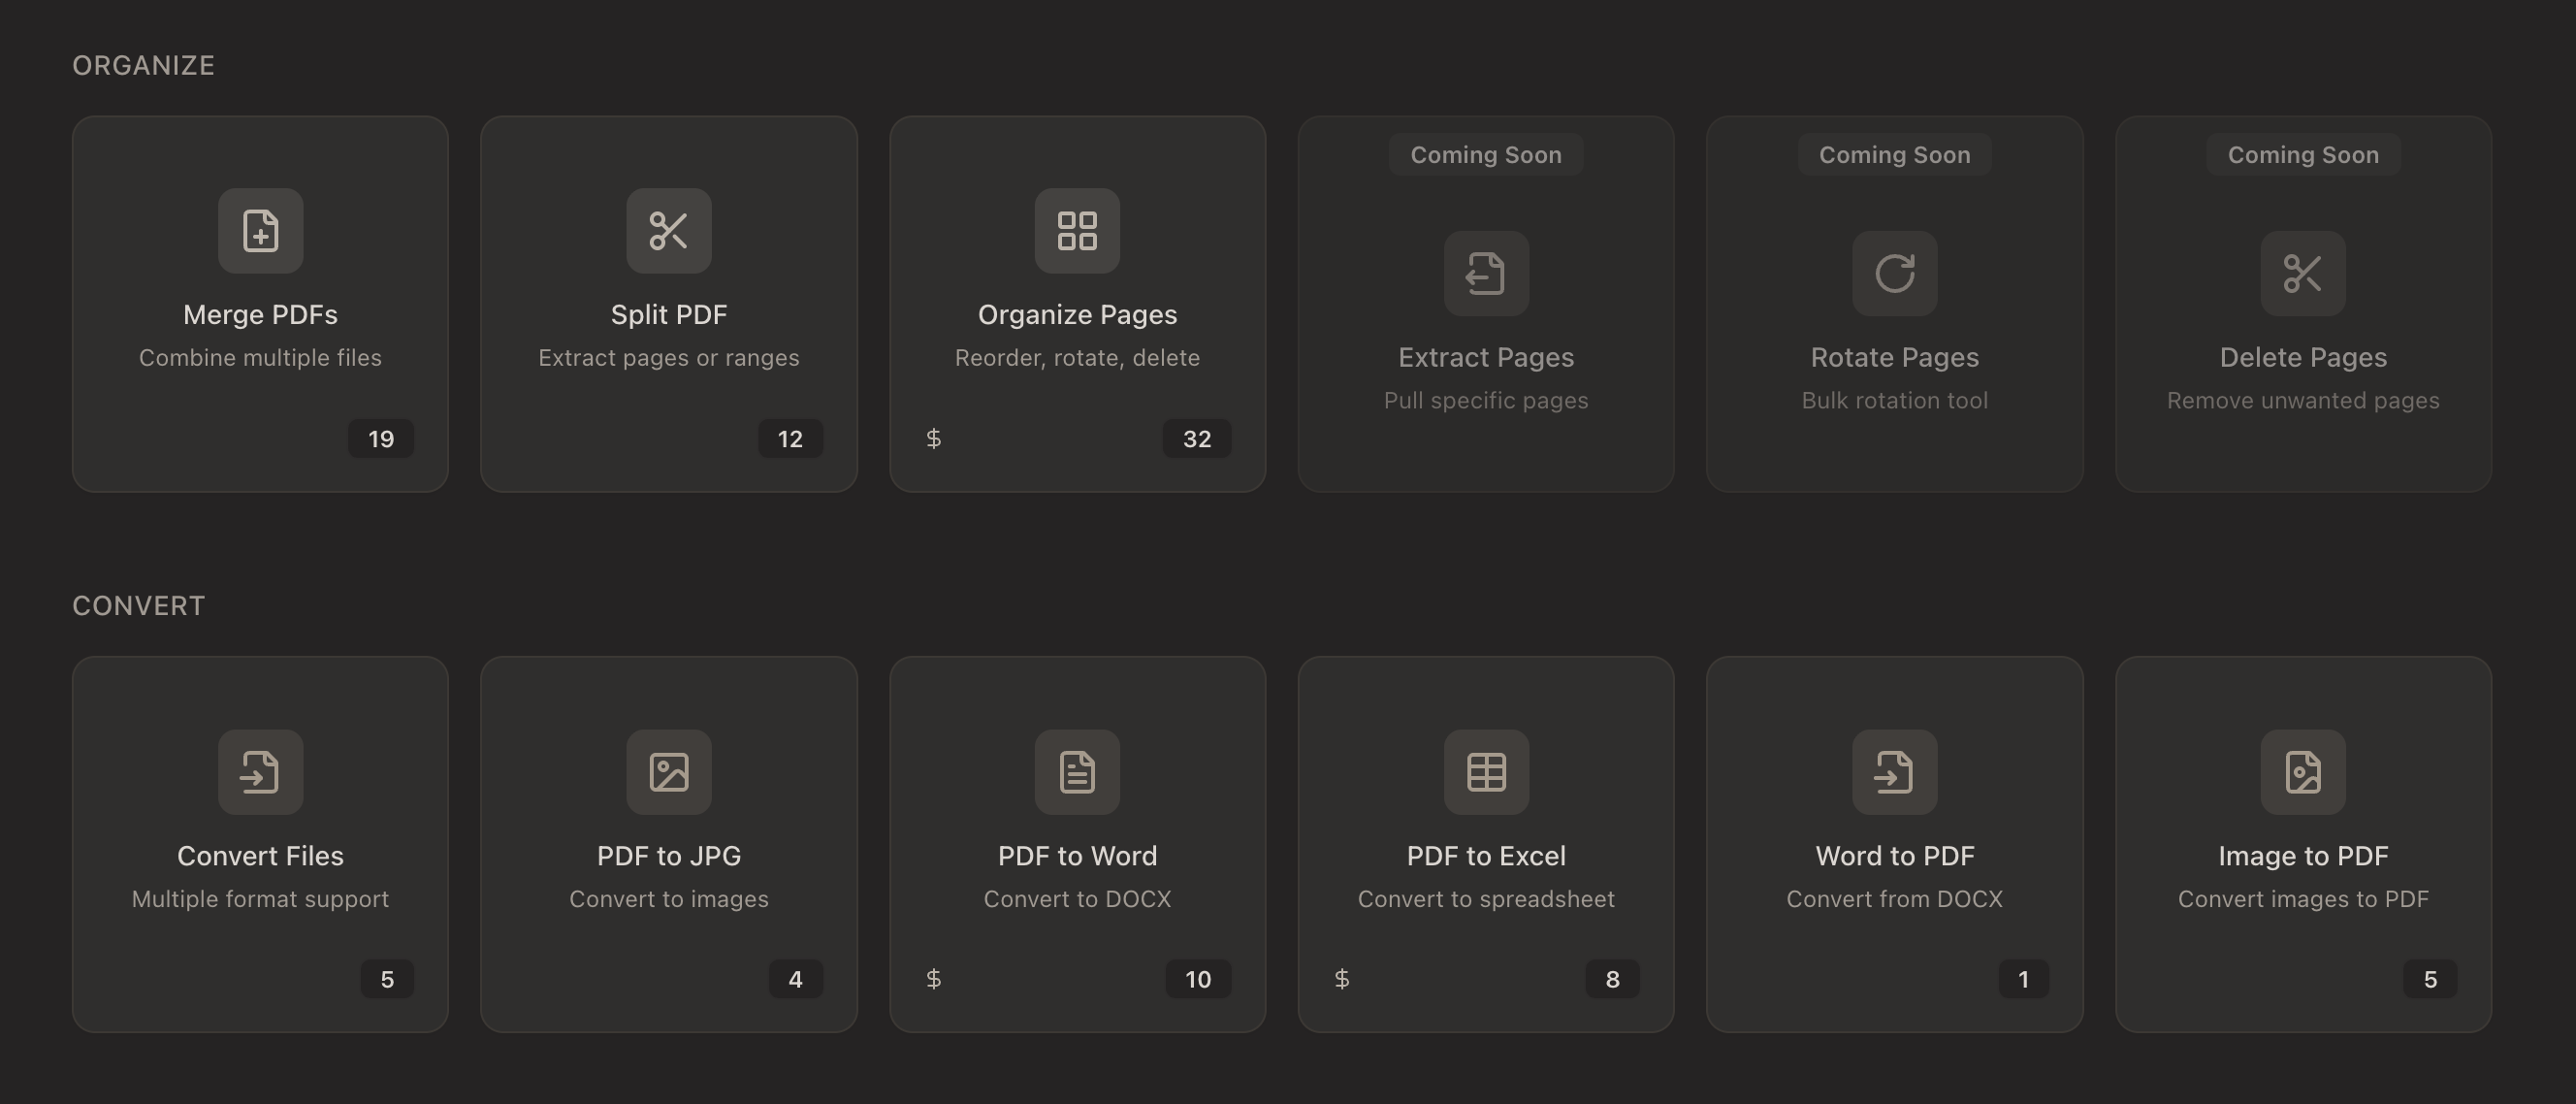Click the usage count 19 on Merge PDFs
This screenshot has height=1104, width=2576.
click(x=380, y=438)
